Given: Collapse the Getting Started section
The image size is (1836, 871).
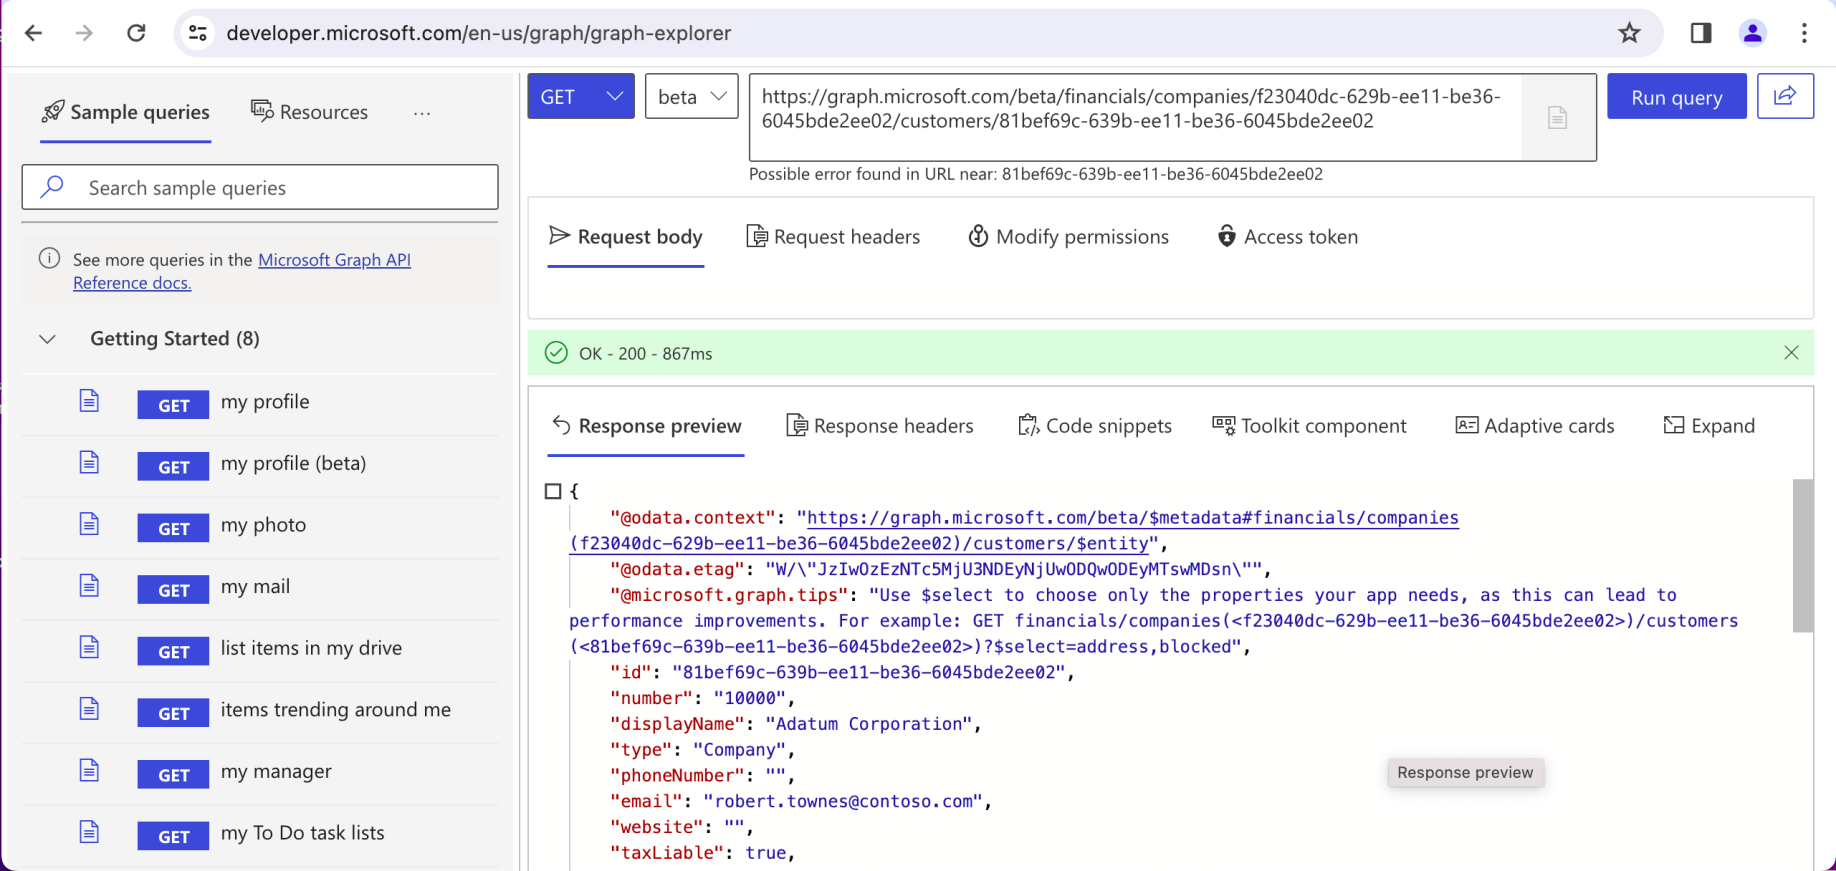Looking at the screenshot, I should 47,339.
